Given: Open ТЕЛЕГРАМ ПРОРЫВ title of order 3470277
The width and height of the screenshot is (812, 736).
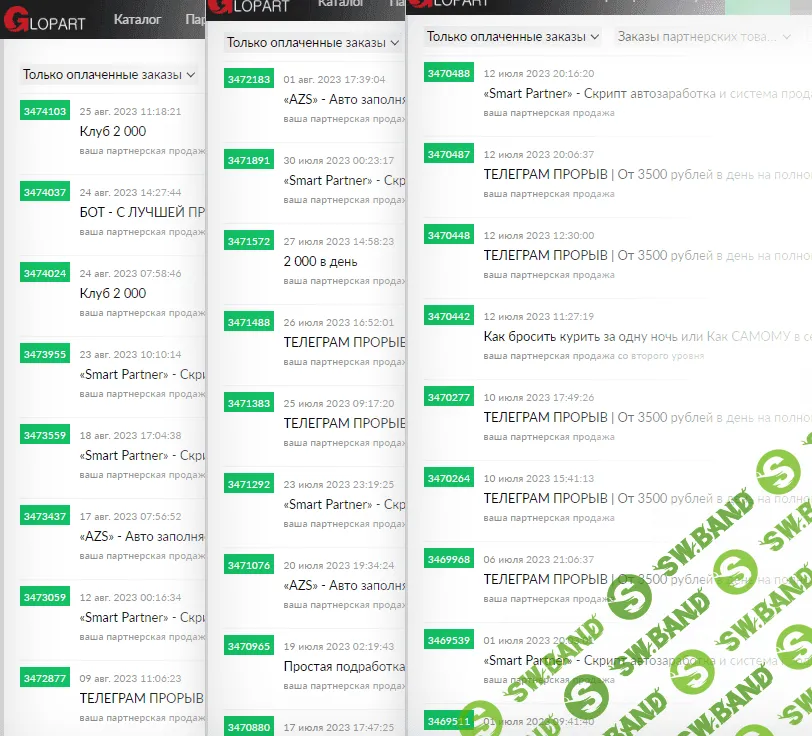Looking at the screenshot, I should point(647,417).
